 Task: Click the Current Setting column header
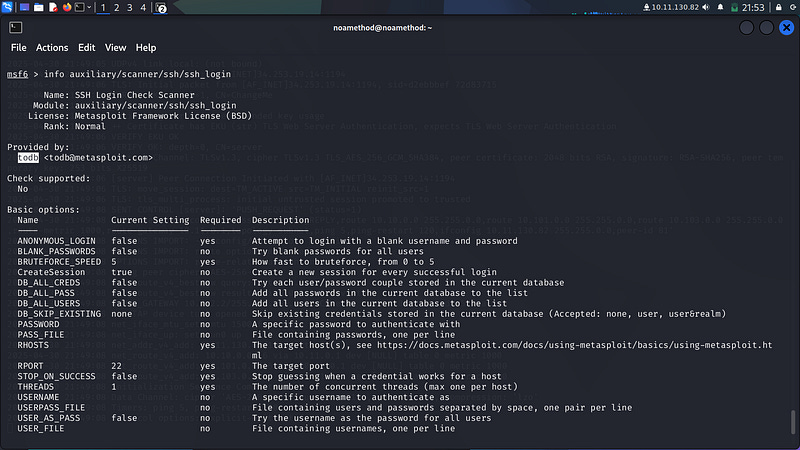151,220
